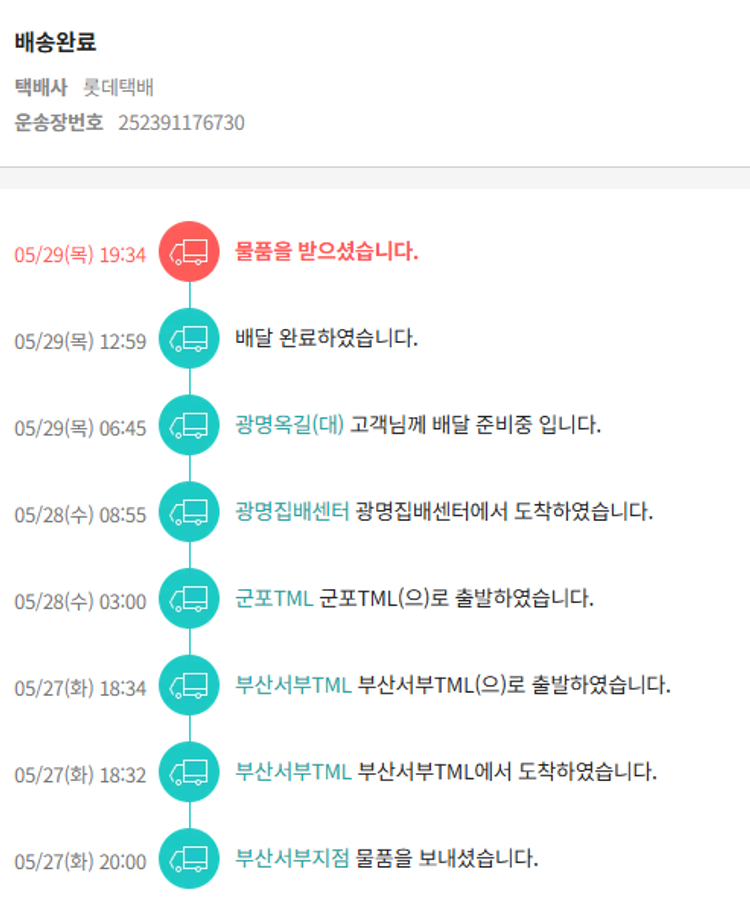
Task: Open the 군포TML location link
Action: pyautogui.click(x=274, y=599)
